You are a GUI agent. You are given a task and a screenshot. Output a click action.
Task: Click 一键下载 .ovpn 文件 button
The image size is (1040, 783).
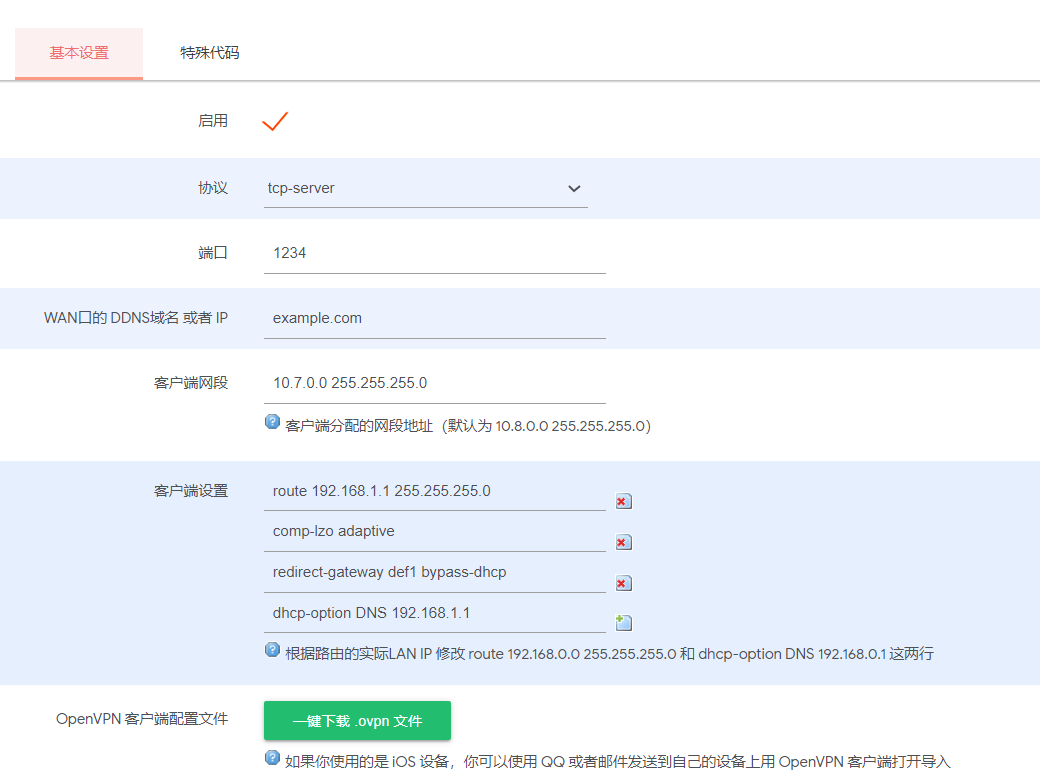(357, 721)
